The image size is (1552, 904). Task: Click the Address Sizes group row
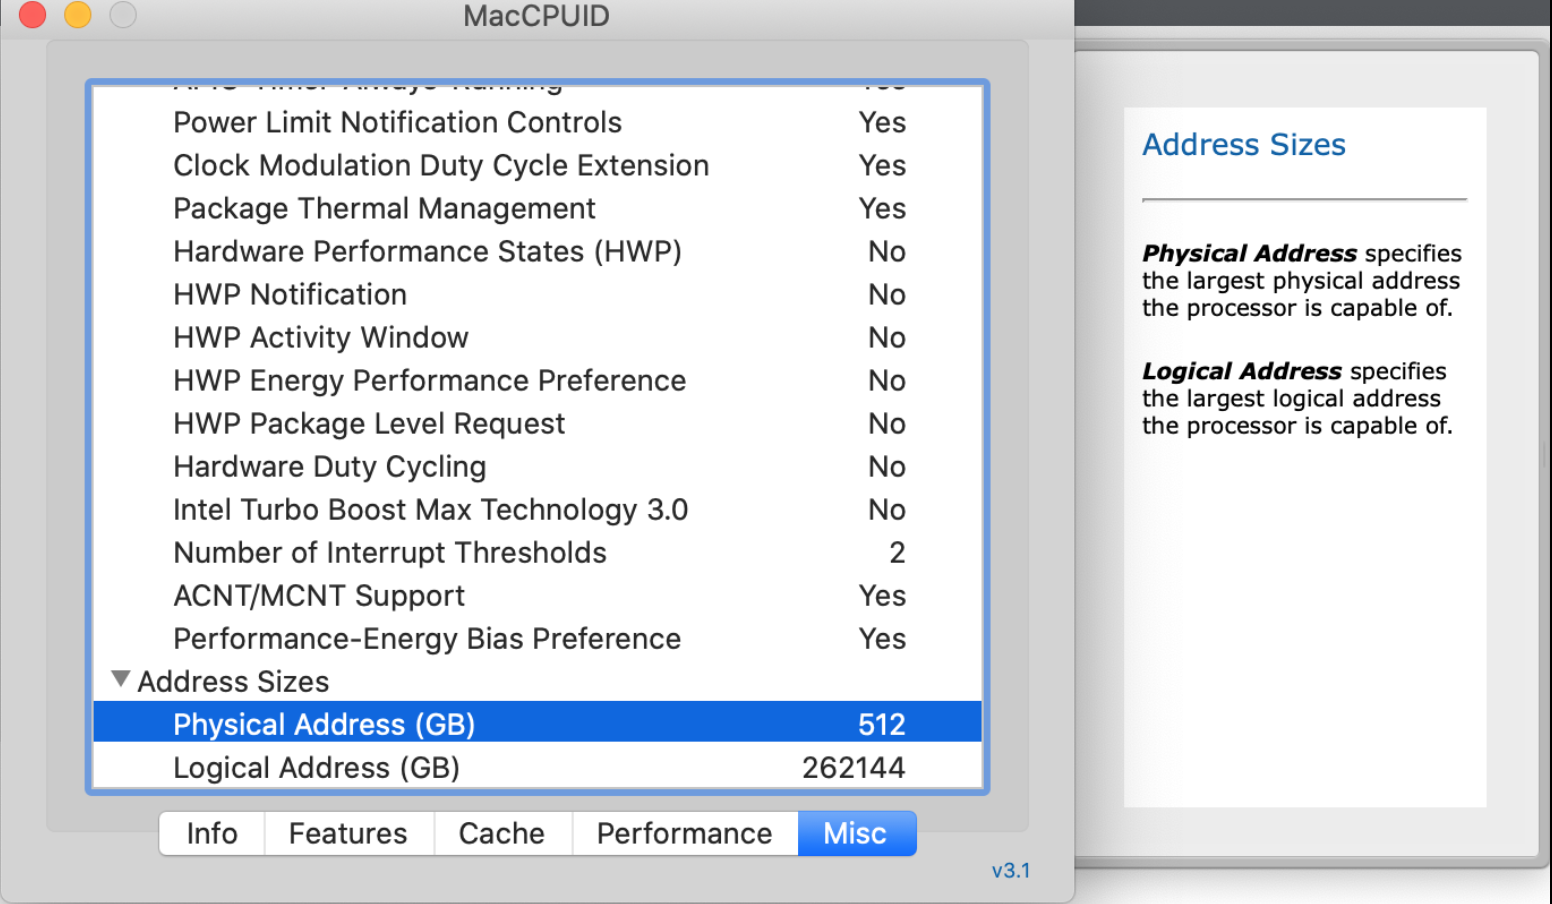(233, 681)
